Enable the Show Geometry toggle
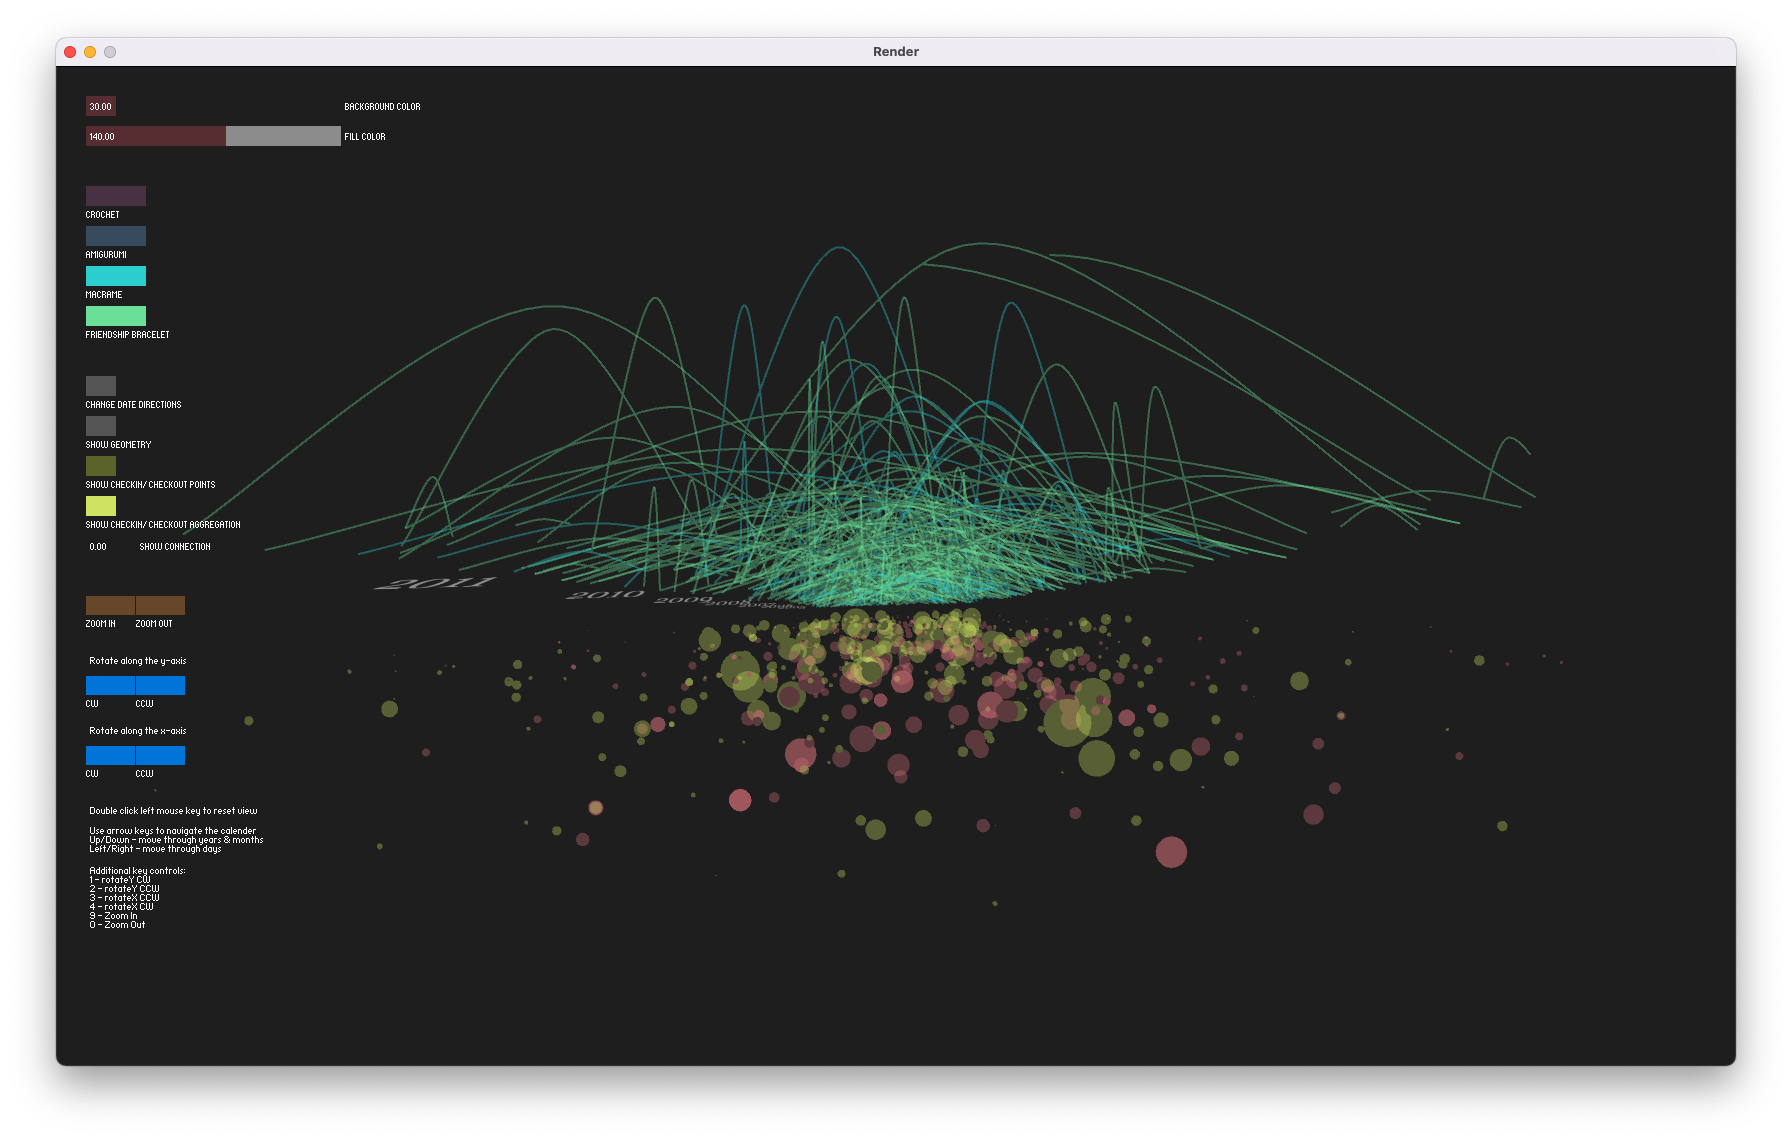 (101, 426)
